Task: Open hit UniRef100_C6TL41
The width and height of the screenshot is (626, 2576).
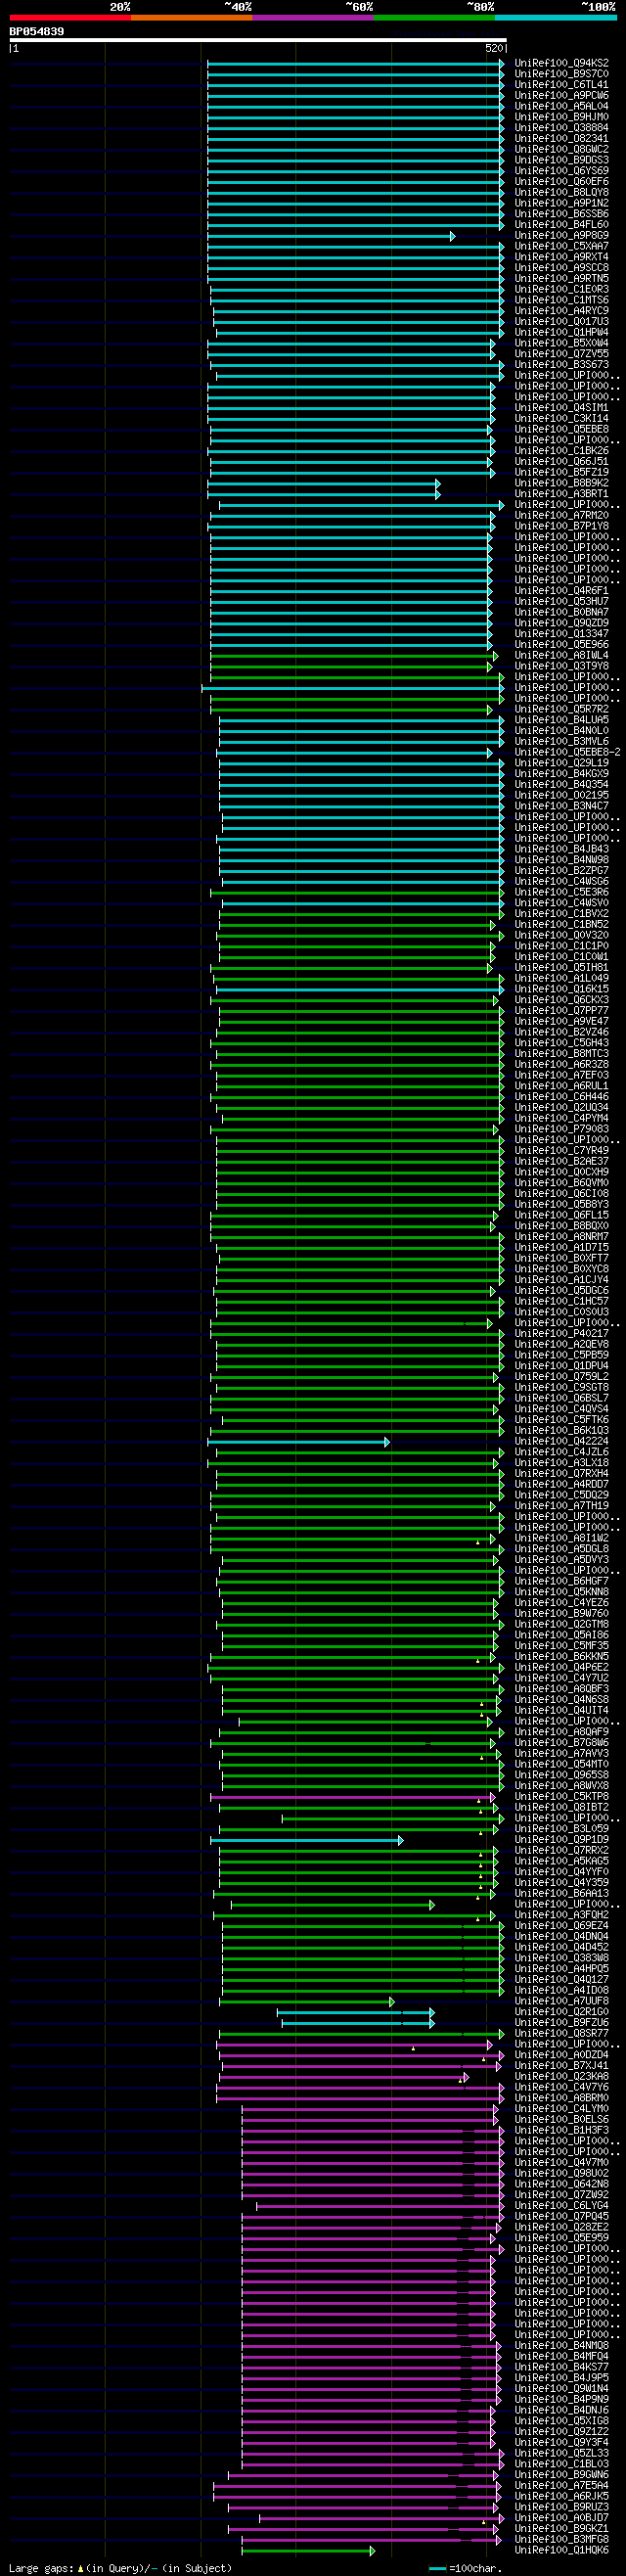Action: [562, 85]
